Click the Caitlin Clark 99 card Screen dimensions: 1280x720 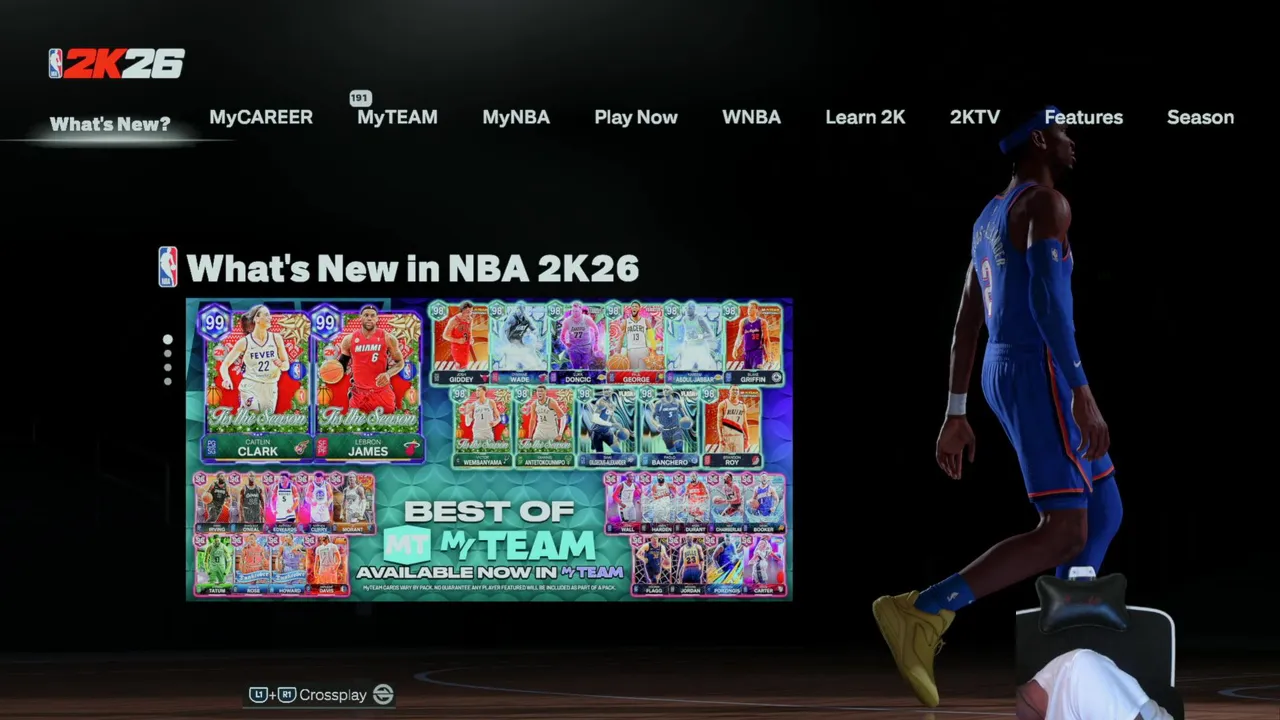(x=257, y=383)
